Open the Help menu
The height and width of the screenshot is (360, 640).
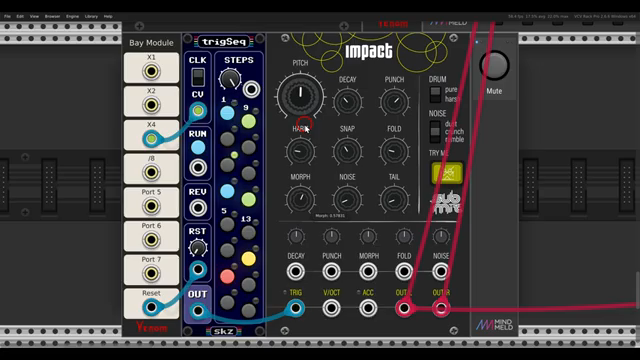point(108,16)
